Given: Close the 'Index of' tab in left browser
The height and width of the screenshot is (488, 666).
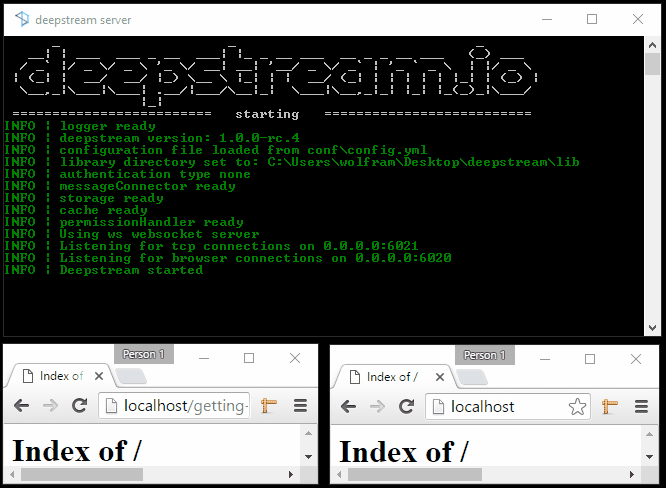Looking at the screenshot, I should tap(99, 376).
